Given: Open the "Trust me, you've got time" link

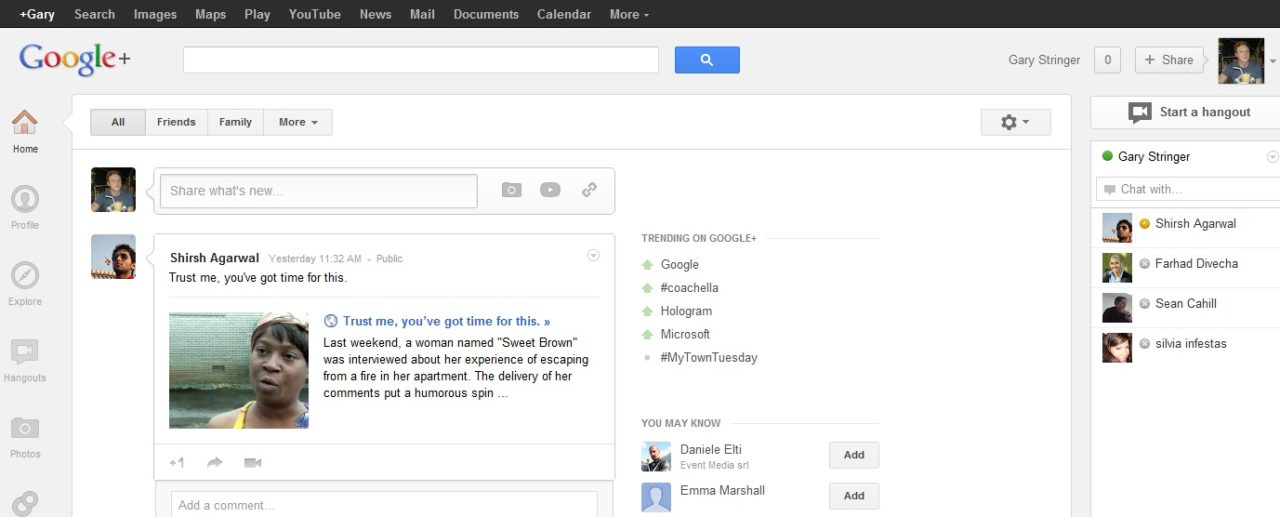Looking at the screenshot, I should point(446,321).
